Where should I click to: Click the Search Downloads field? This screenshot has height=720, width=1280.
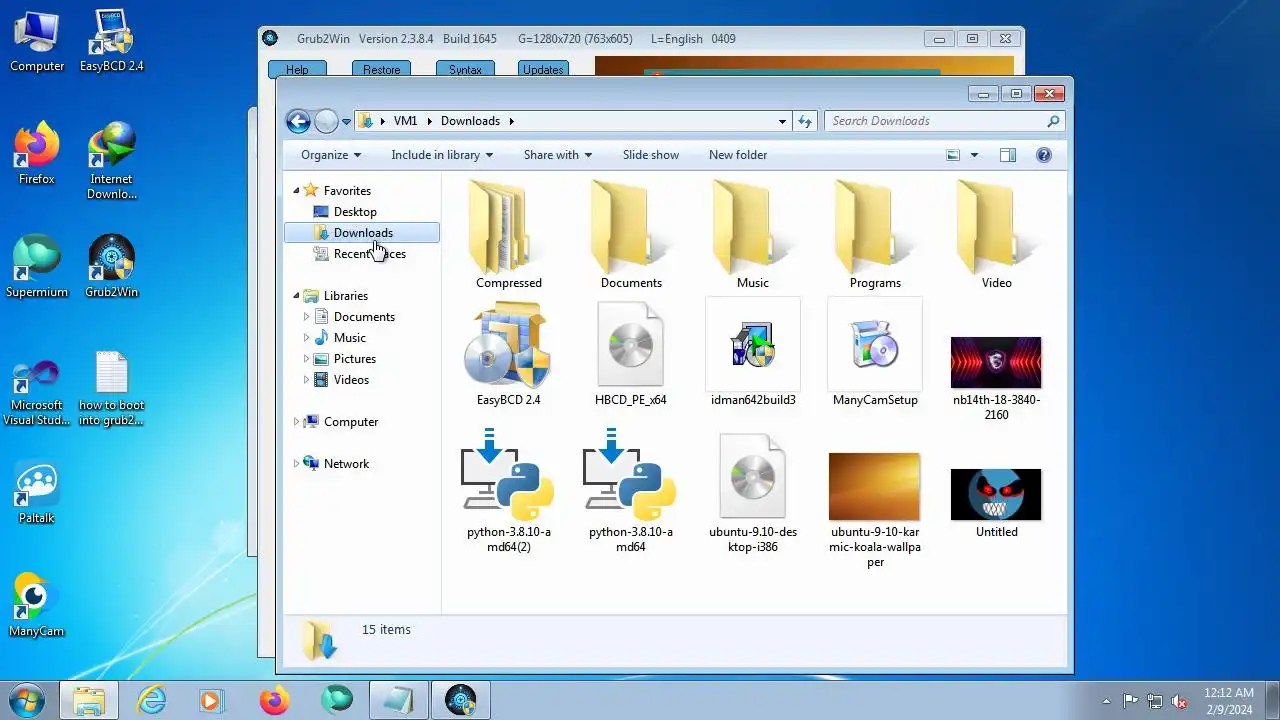944,121
